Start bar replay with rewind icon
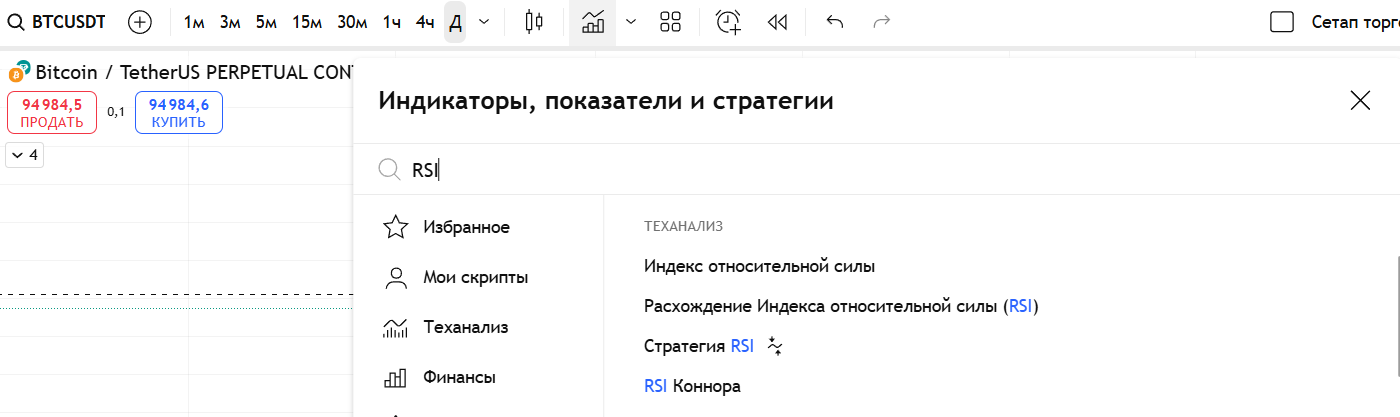 click(777, 22)
